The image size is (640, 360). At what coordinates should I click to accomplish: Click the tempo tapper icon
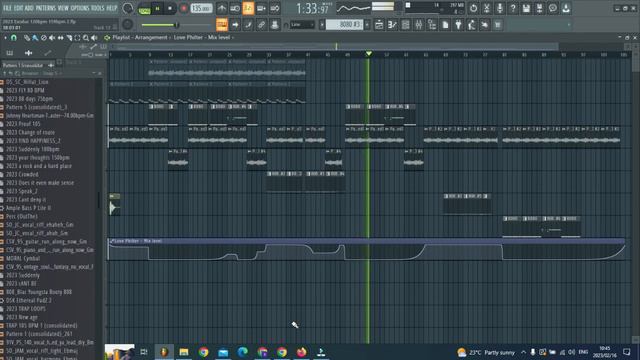(x=471, y=25)
